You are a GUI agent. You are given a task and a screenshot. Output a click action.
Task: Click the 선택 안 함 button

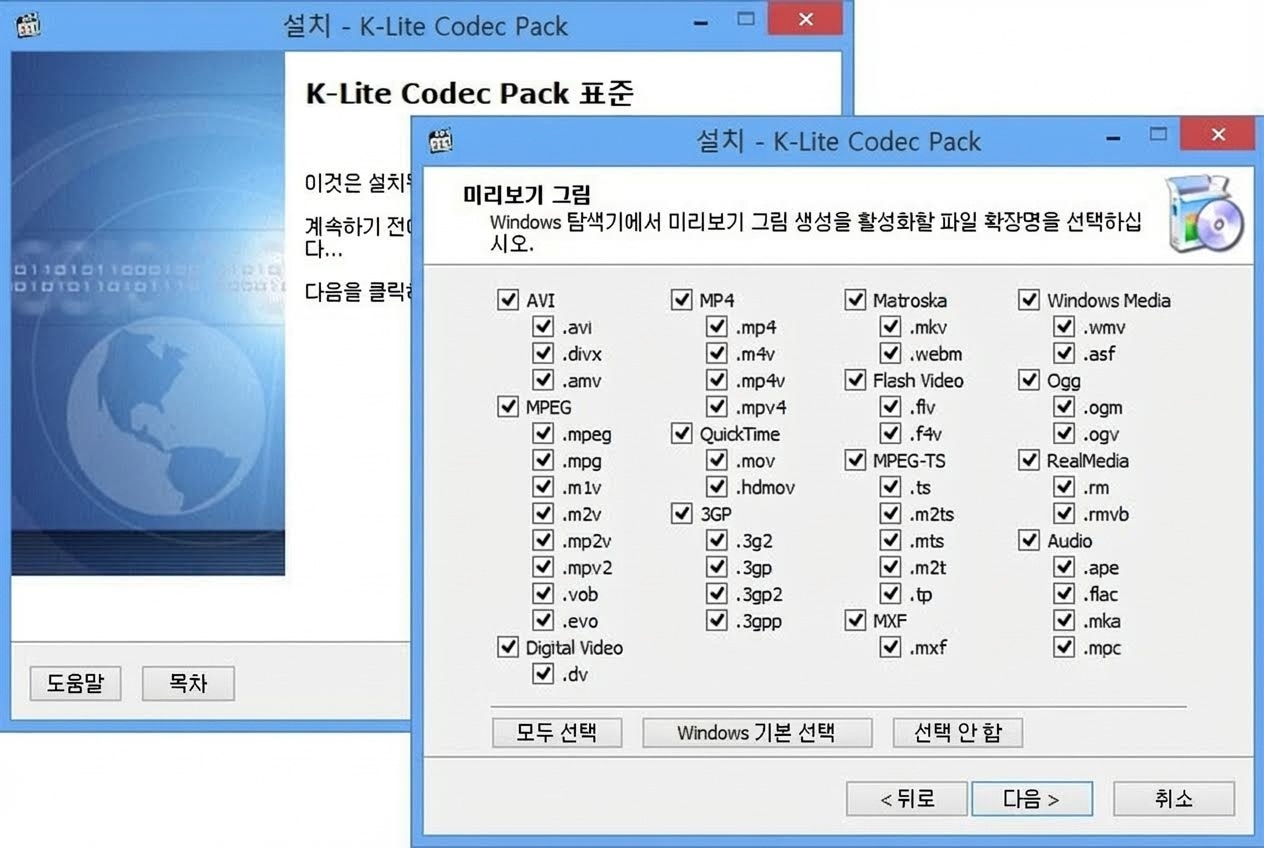coord(957,732)
